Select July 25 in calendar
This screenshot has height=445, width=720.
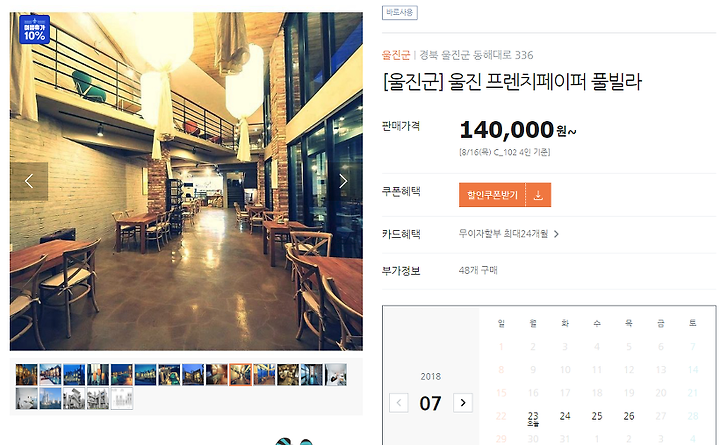(597, 416)
